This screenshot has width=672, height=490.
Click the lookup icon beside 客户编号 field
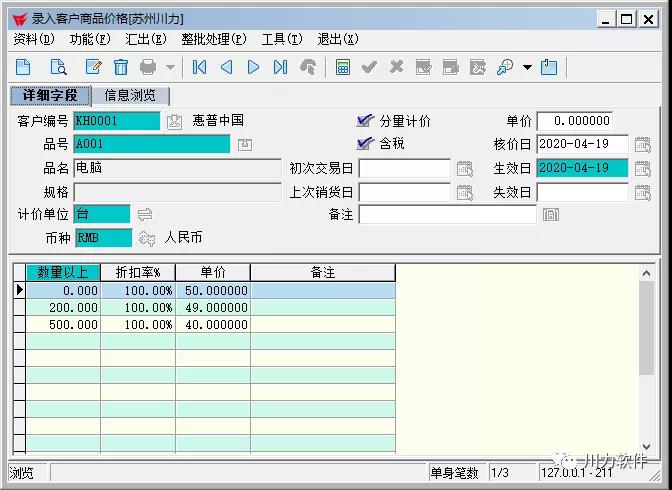point(174,121)
